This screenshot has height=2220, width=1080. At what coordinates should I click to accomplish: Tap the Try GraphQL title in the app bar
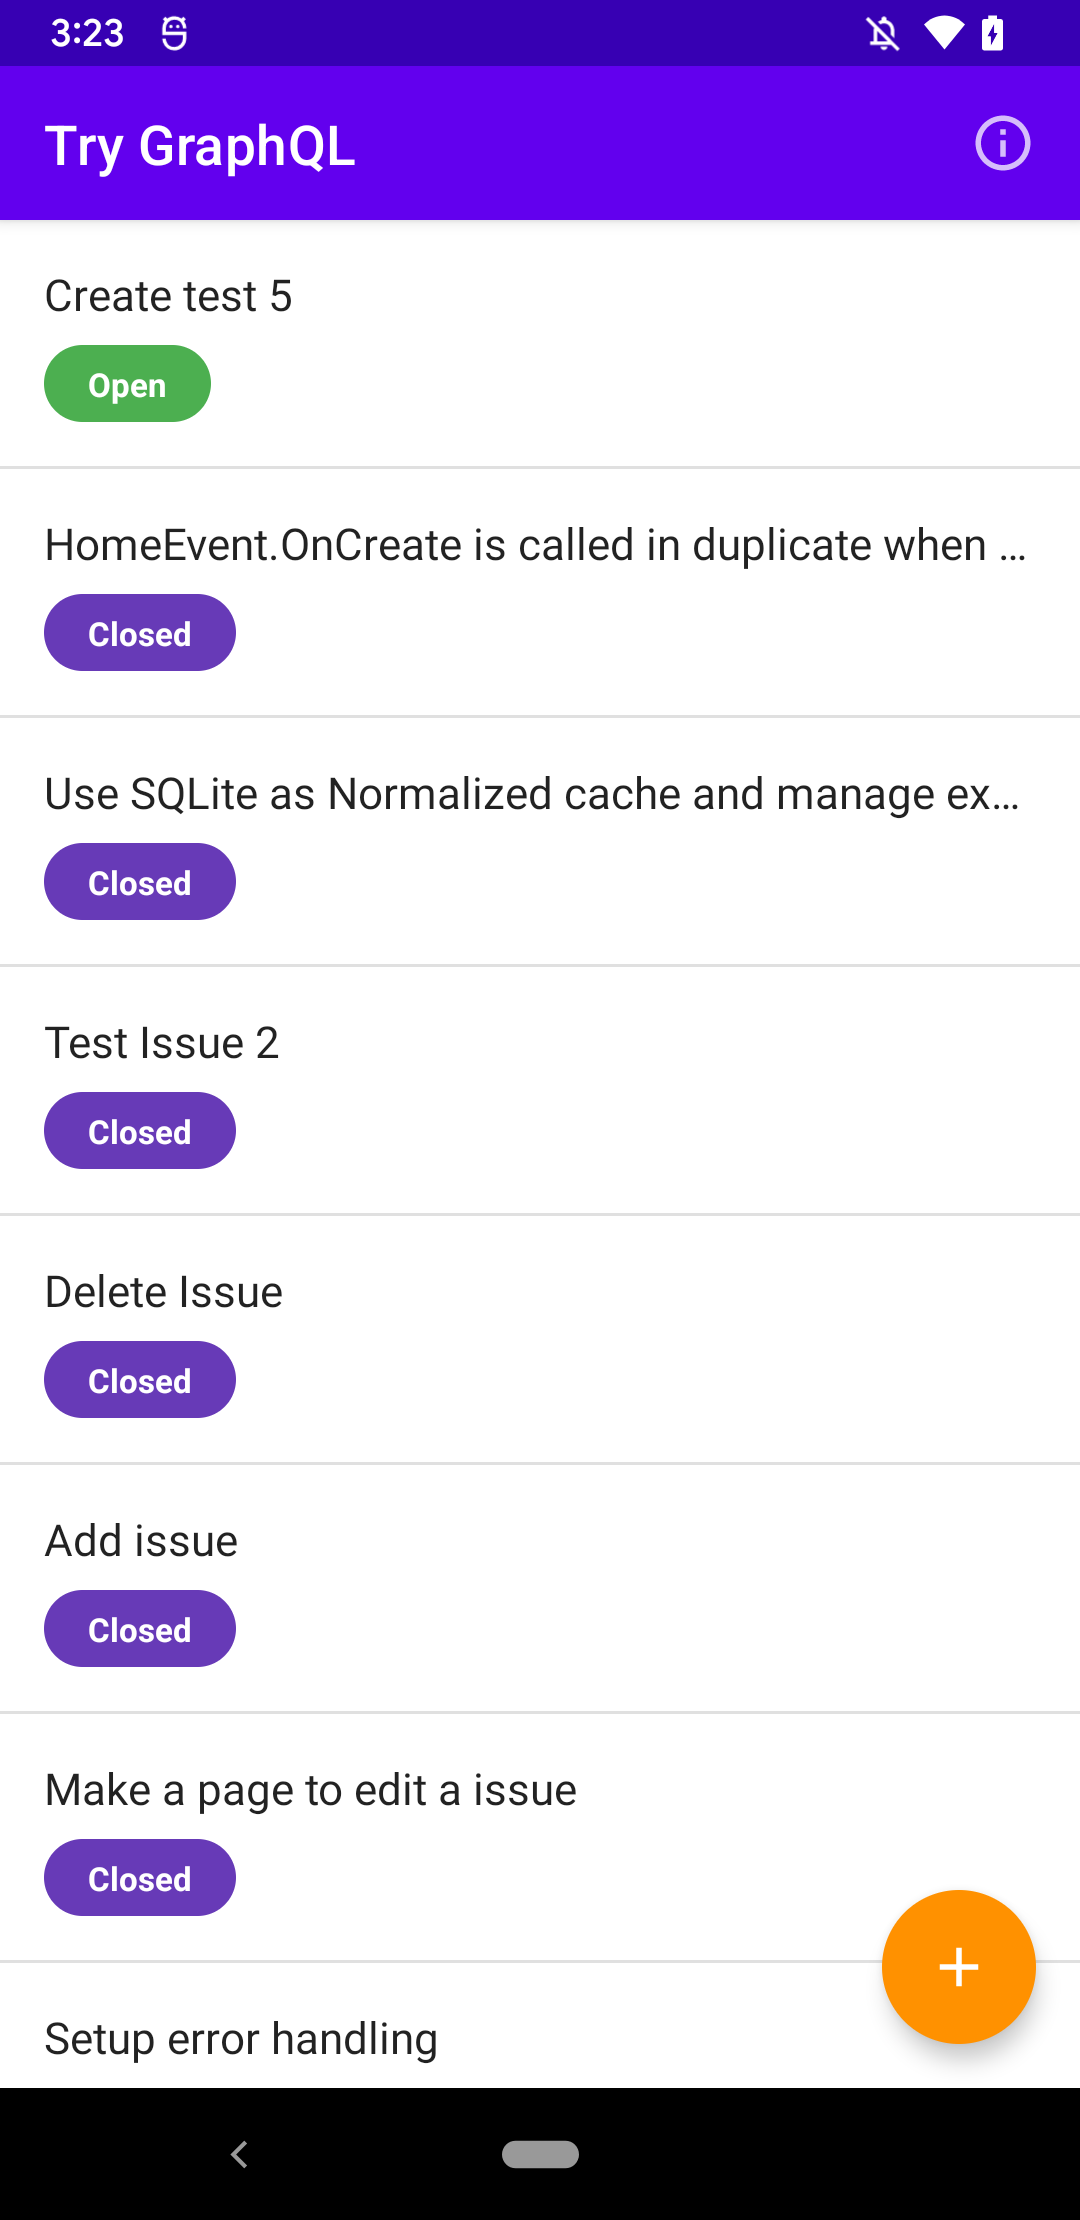point(200,145)
